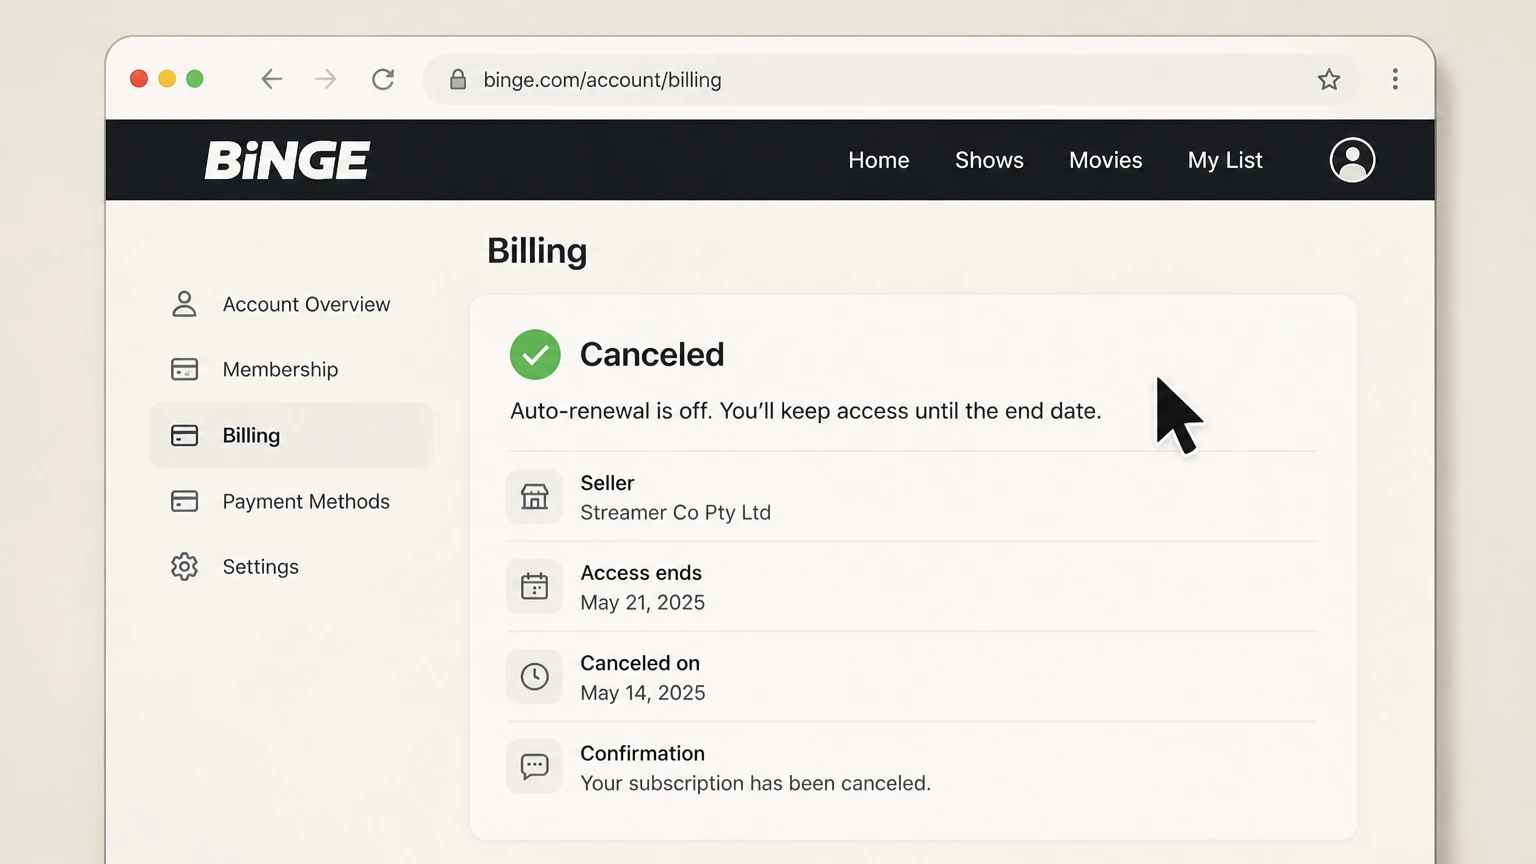1536x864 pixels.
Task: Click the 'Canceled on' label
Action: click(640, 663)
